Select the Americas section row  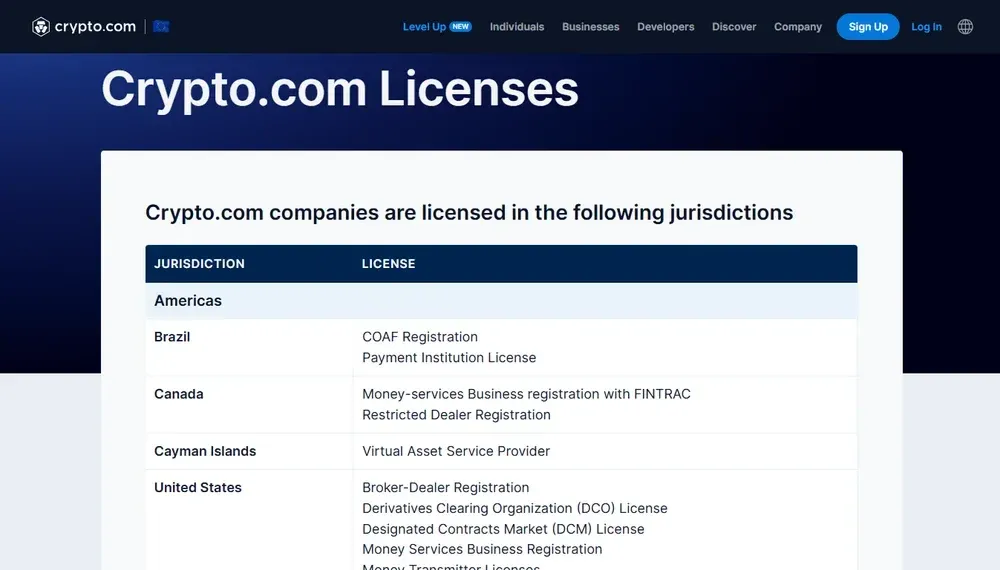(x=501, y=301)
